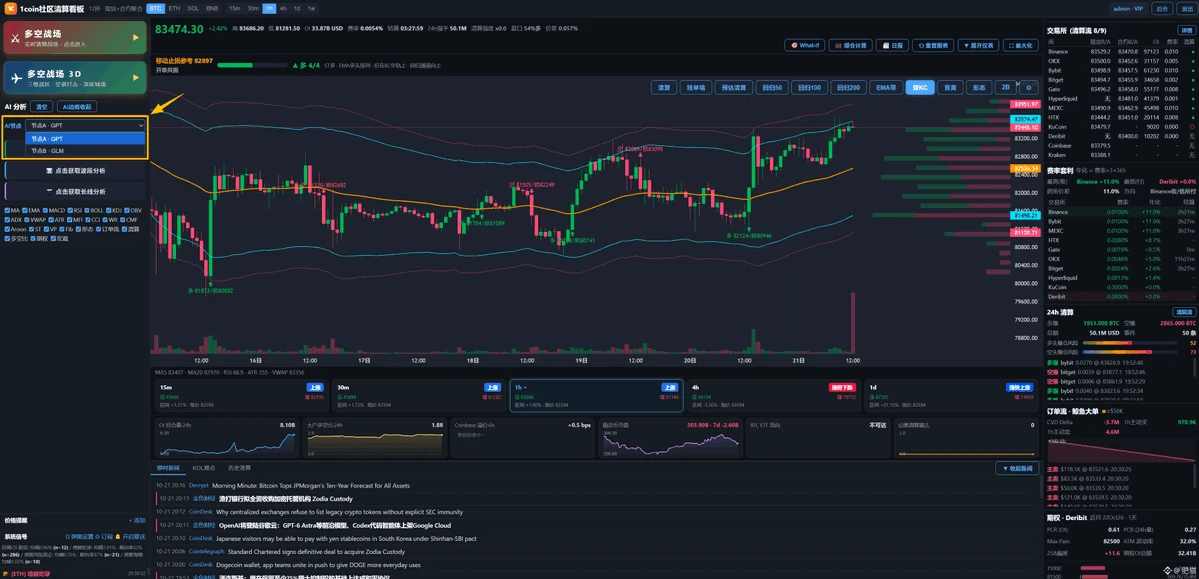Click the EMA带 overlay button
The height and width of the screenshot is (579, 1199).
886,87
